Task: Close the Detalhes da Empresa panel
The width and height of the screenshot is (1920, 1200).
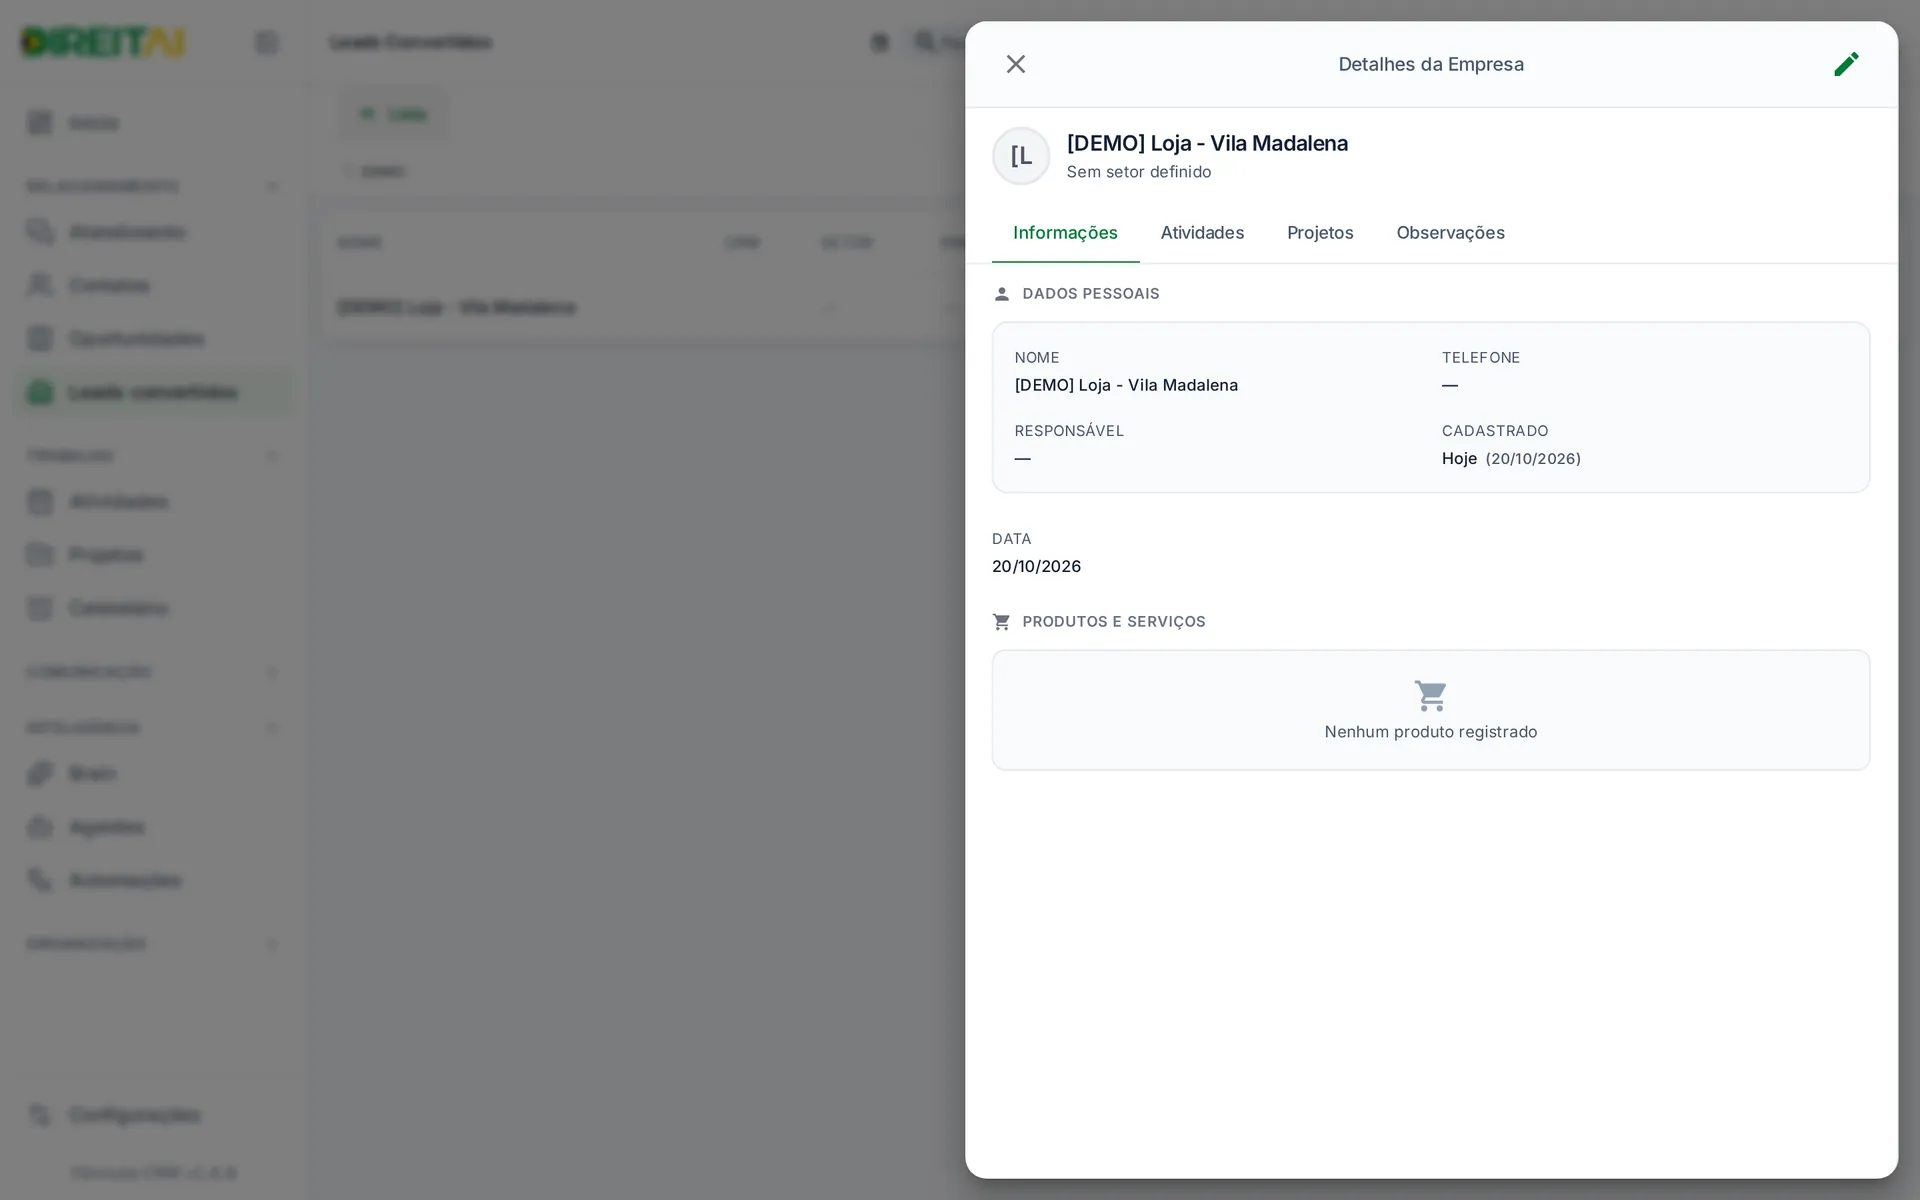Action: point(1016,64)
